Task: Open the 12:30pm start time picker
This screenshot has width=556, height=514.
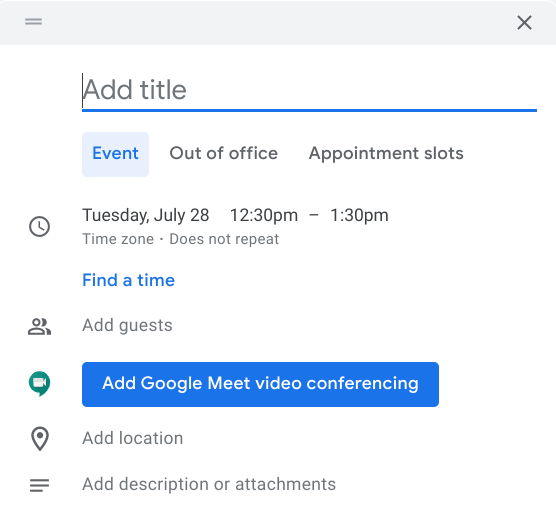Action: pos(264,215)
